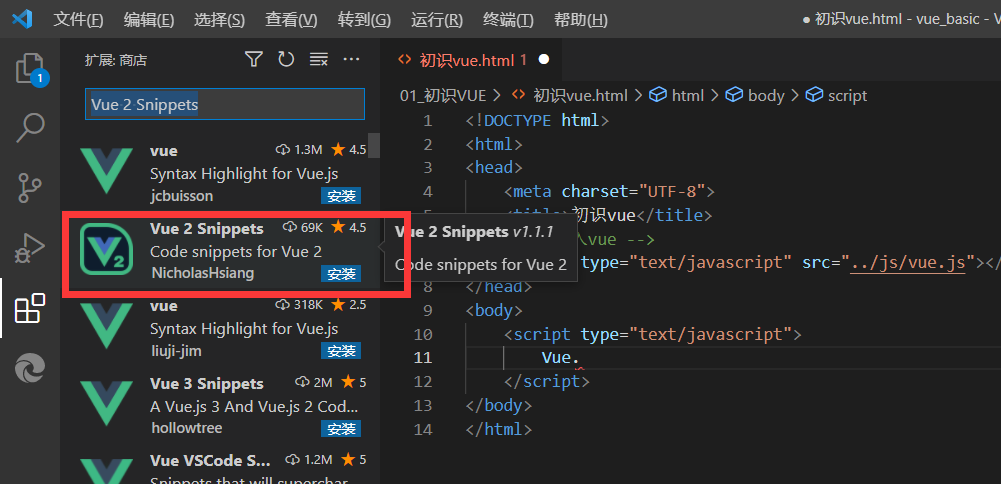
Task: Open the Search view icon
Action: [x=30, y=128]
